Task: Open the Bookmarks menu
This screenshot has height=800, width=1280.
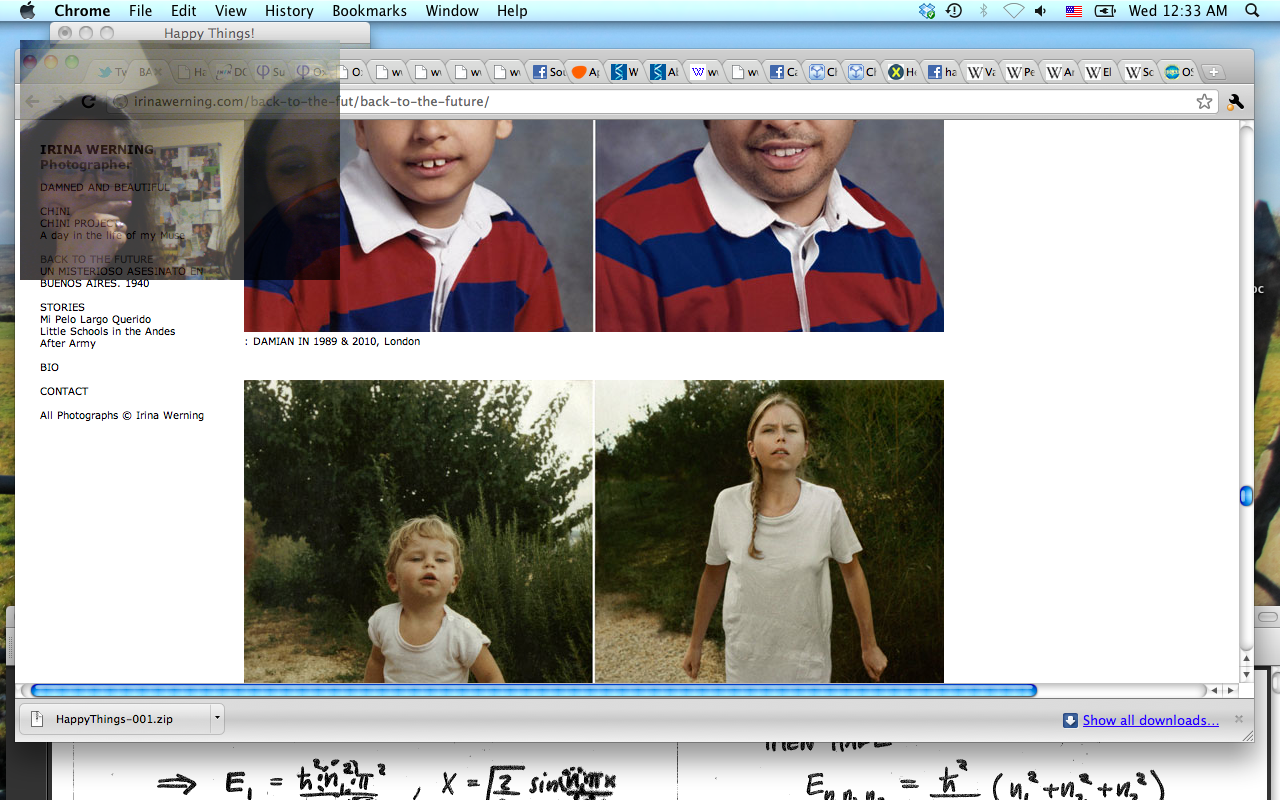Action: (369, 11)
